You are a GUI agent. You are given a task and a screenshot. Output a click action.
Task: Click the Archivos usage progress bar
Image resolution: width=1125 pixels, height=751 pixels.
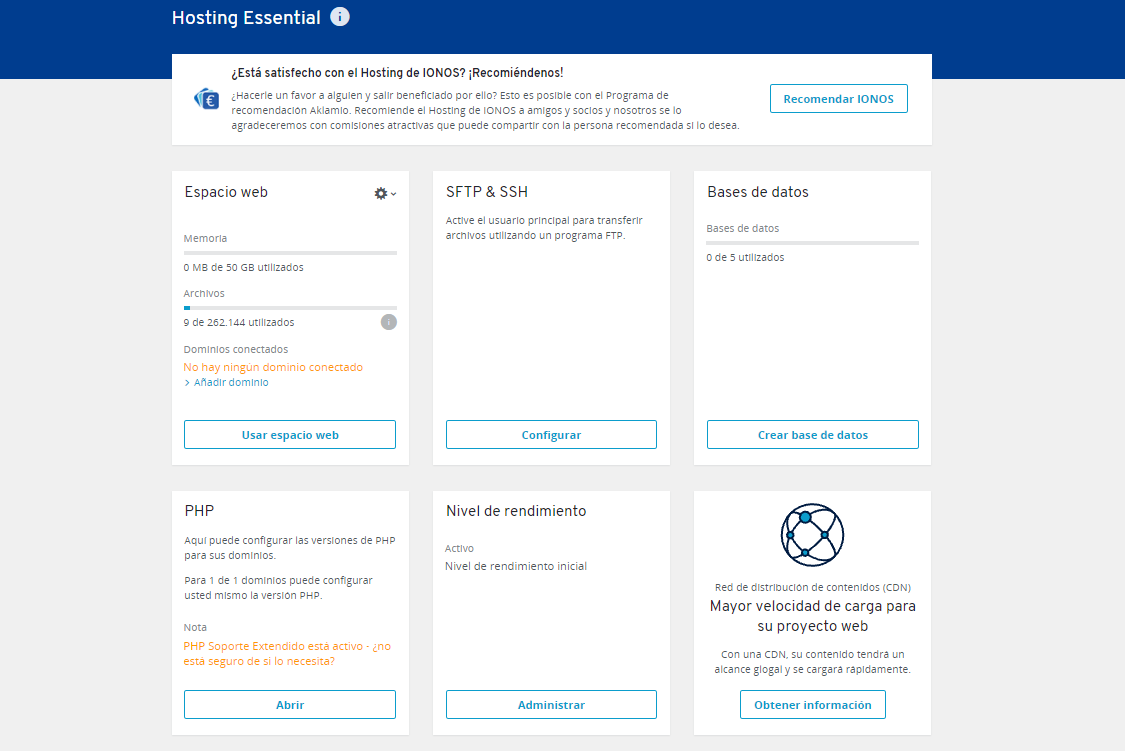pos(290,308)
